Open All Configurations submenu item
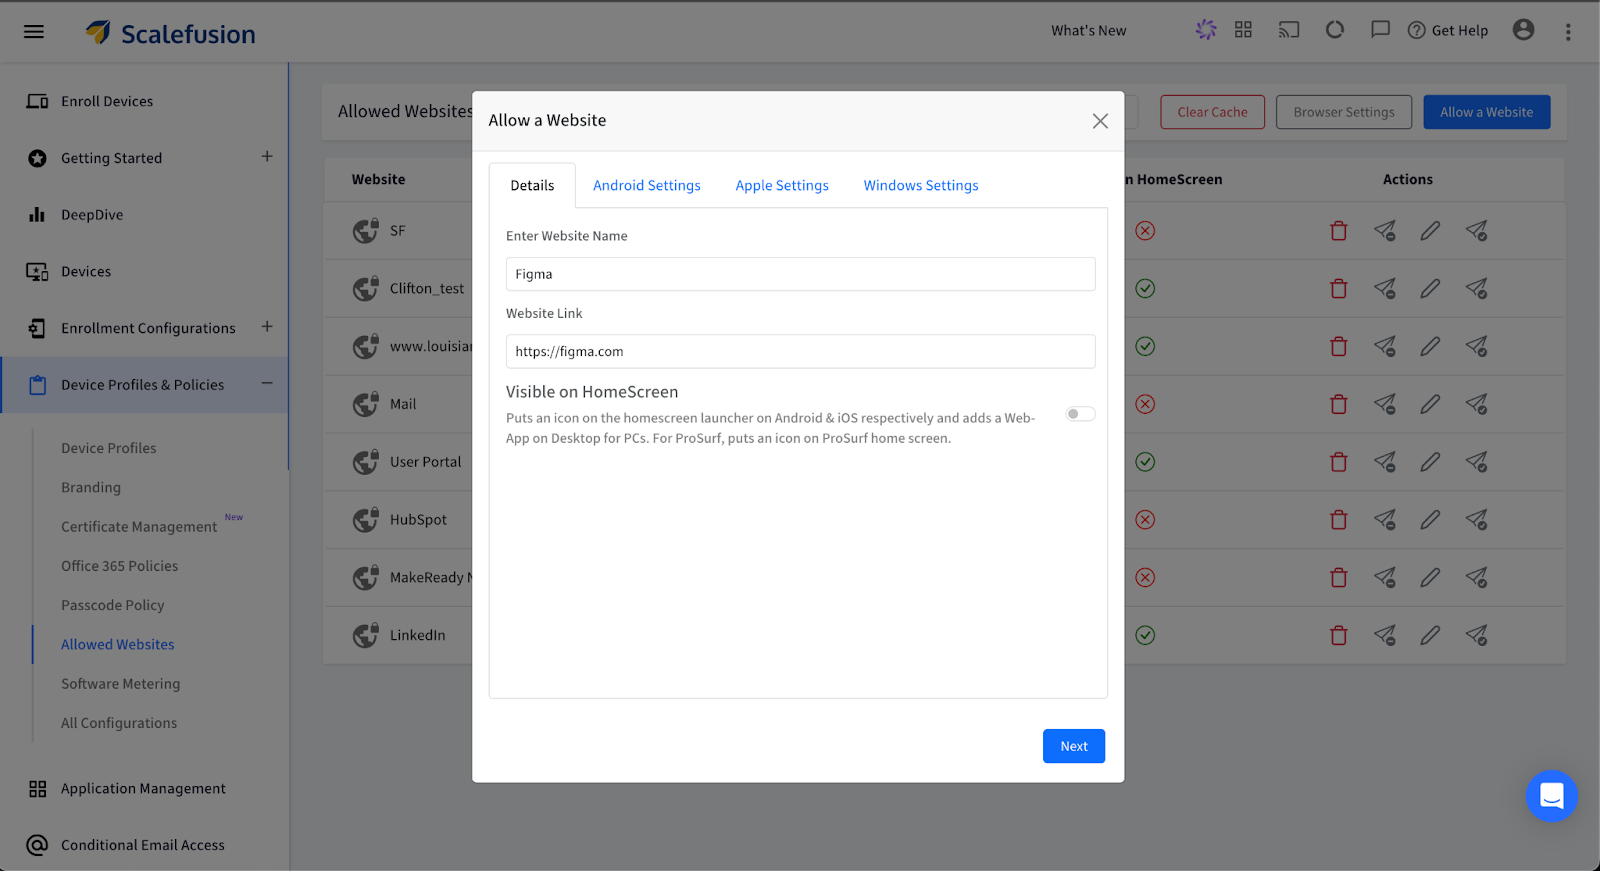1600x871 pixels. point(118,723)
